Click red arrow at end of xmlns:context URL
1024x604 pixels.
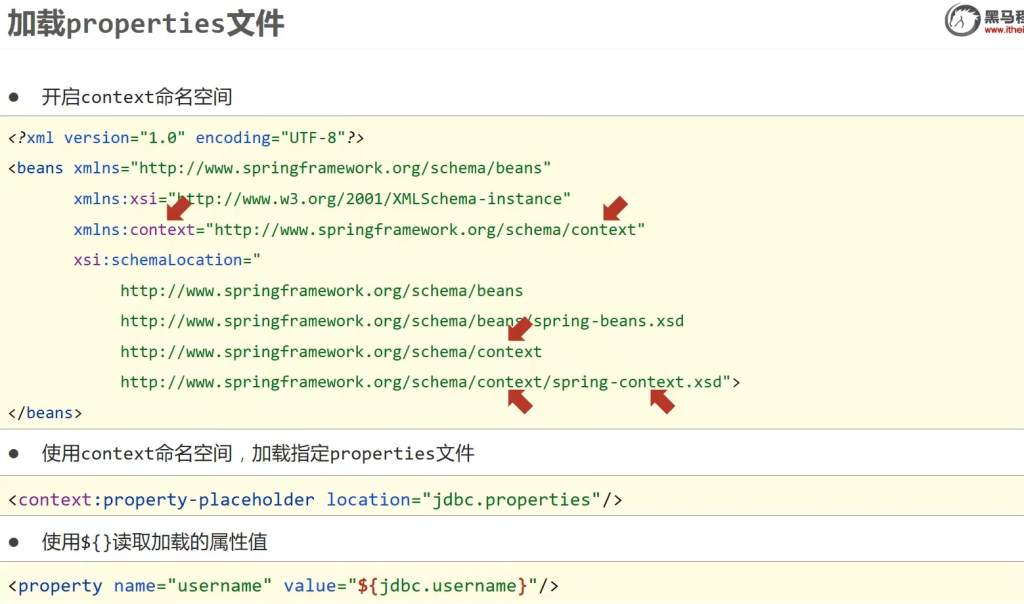tap(614, 208)
